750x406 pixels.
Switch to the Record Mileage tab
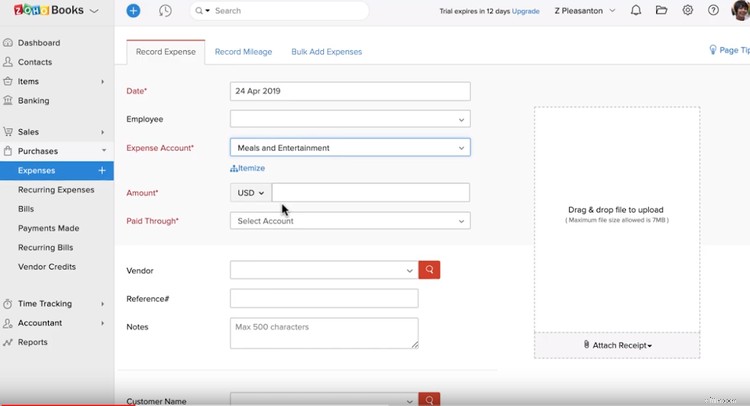click(243, 52)
